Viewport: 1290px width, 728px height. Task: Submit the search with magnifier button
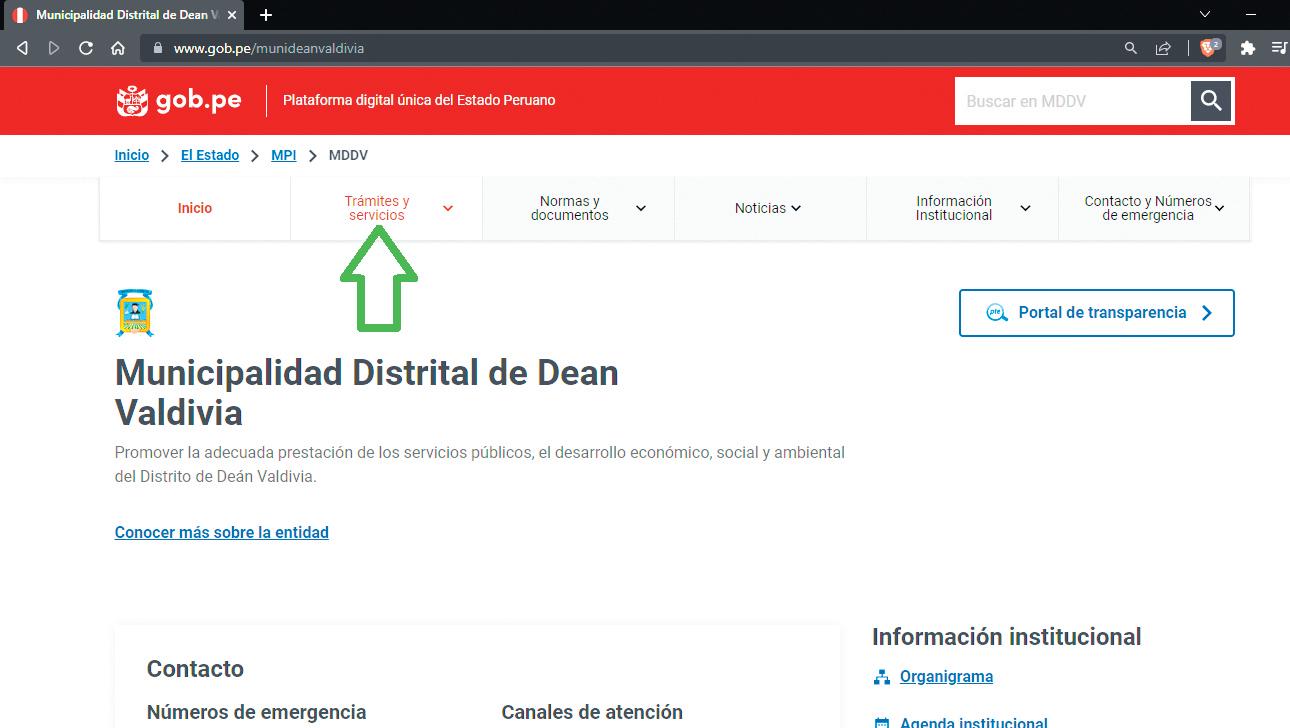pos(1211,101)
